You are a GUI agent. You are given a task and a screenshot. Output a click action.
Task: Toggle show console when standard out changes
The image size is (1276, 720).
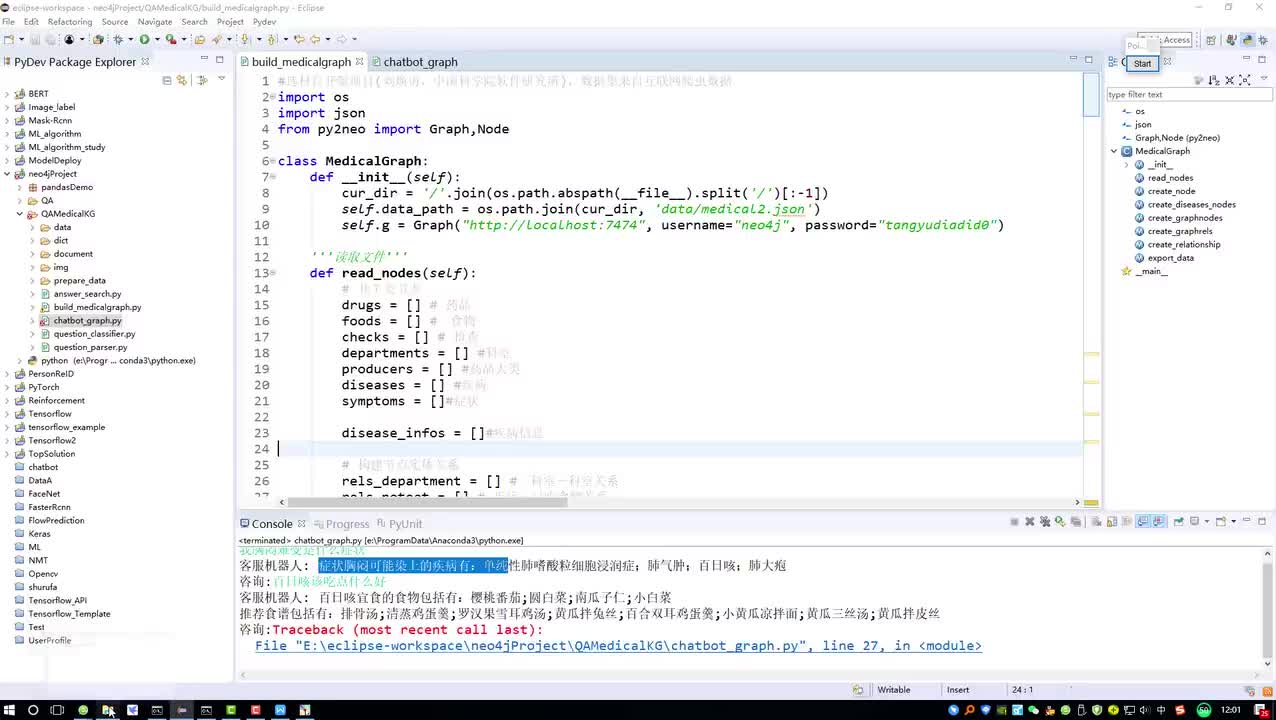point(1142,521)
